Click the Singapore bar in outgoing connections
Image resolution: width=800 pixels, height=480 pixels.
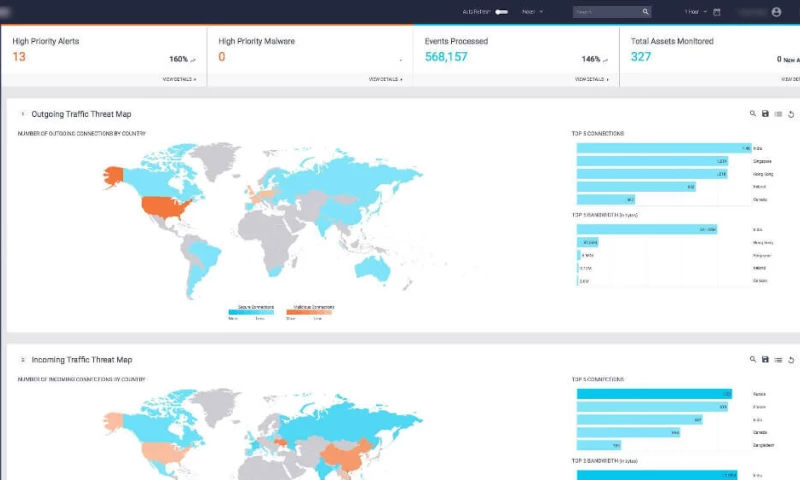click(x=652, y=161)
